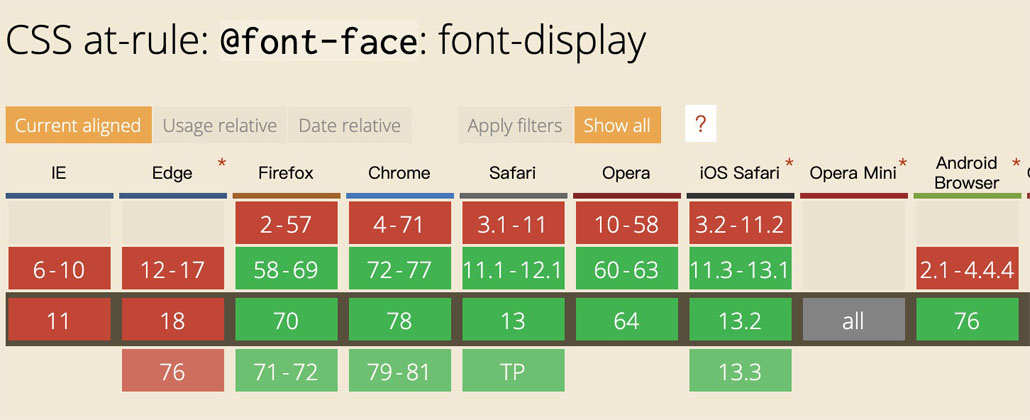
Task: Click the IE browser column header
Action: (59, 174)
